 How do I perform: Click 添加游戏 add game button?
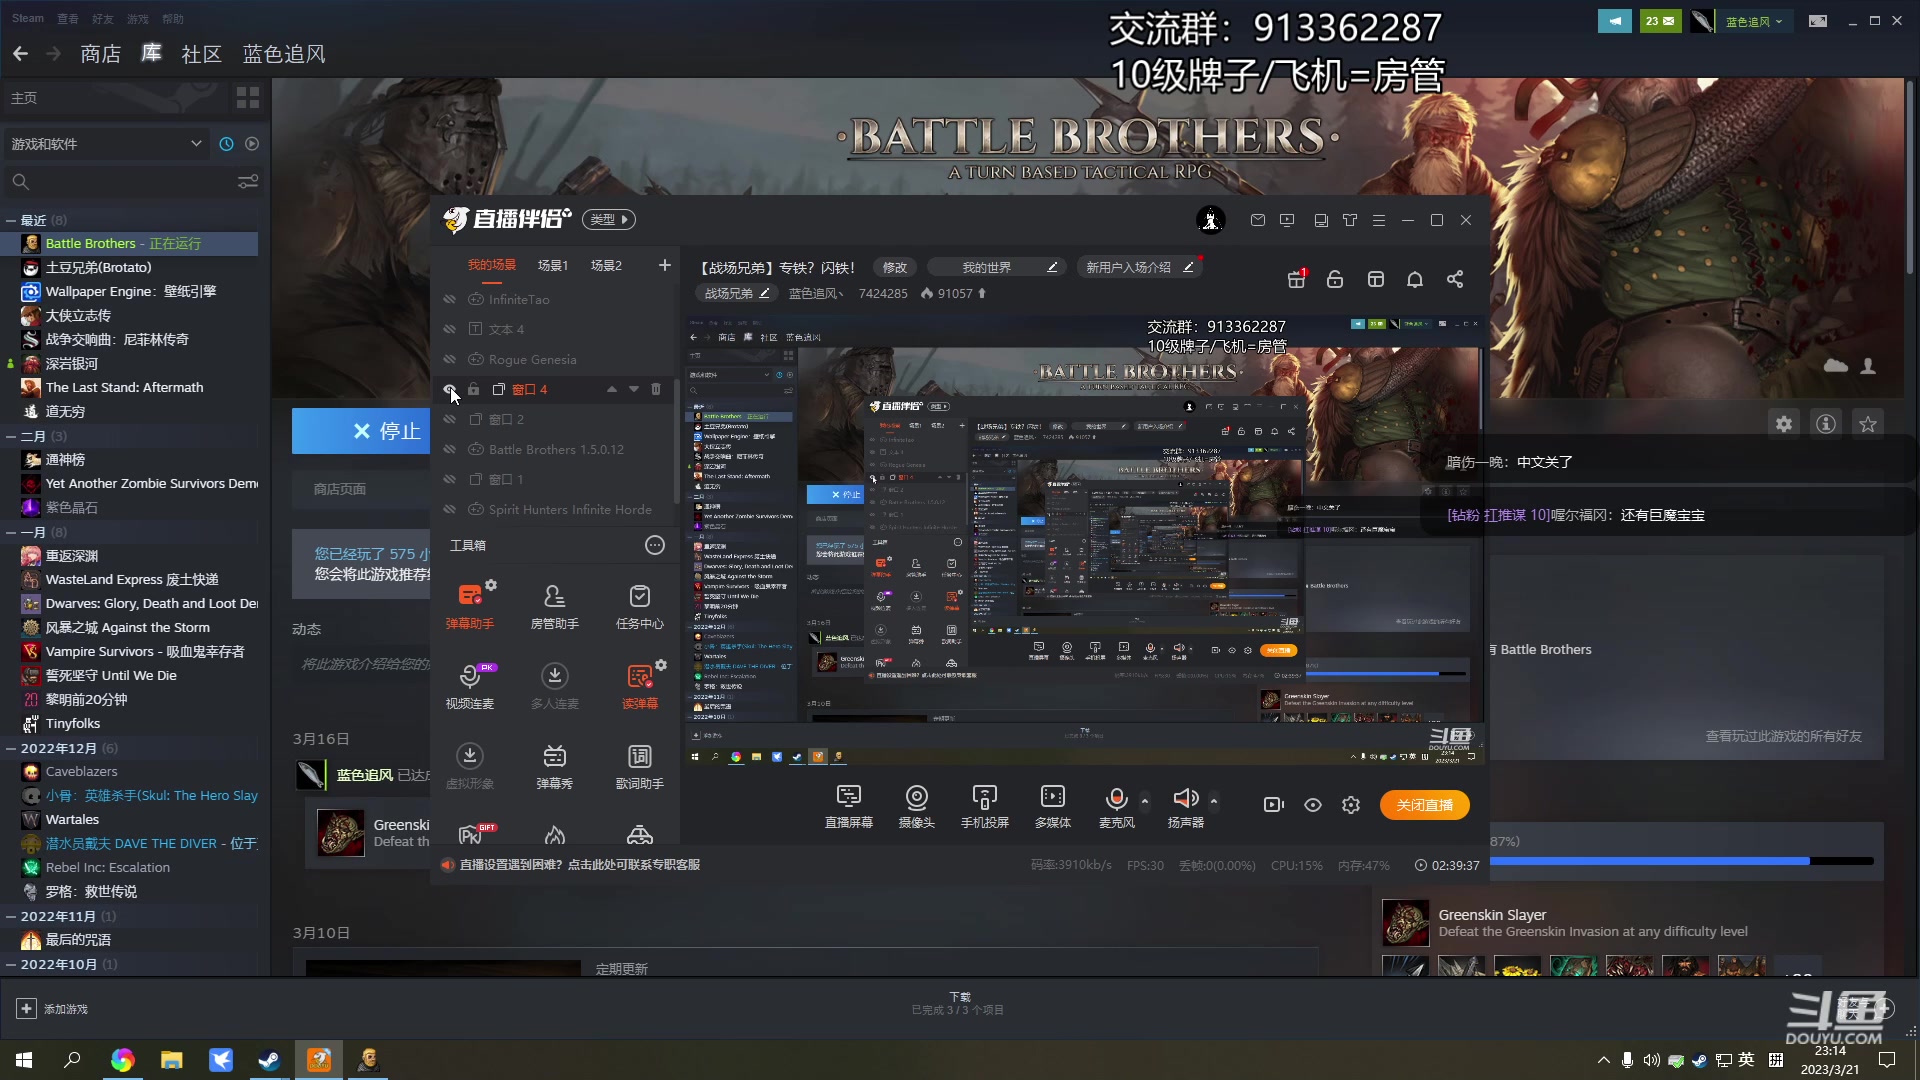(53, 1009)
